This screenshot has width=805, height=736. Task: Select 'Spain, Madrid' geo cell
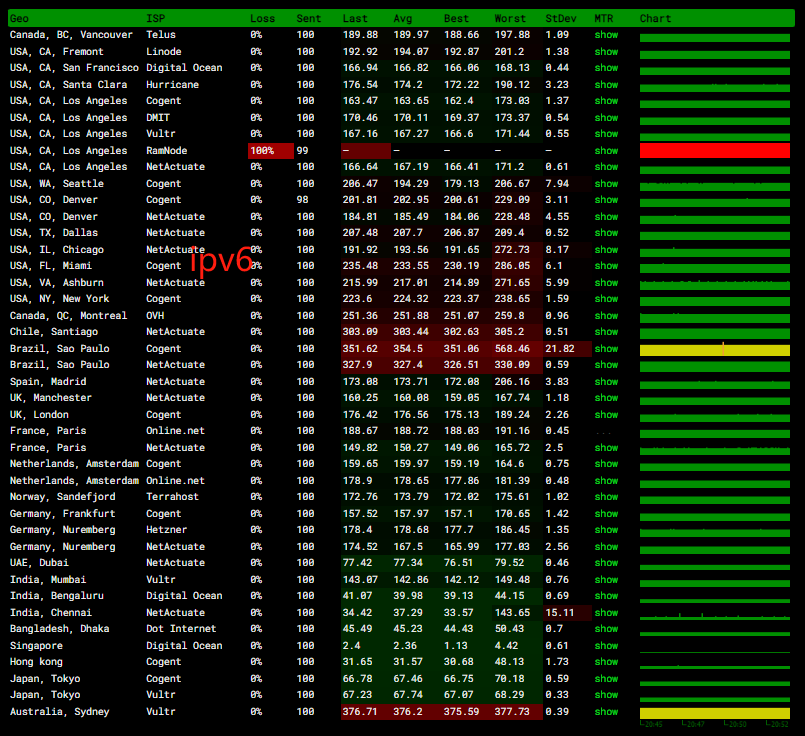point(48,382)
